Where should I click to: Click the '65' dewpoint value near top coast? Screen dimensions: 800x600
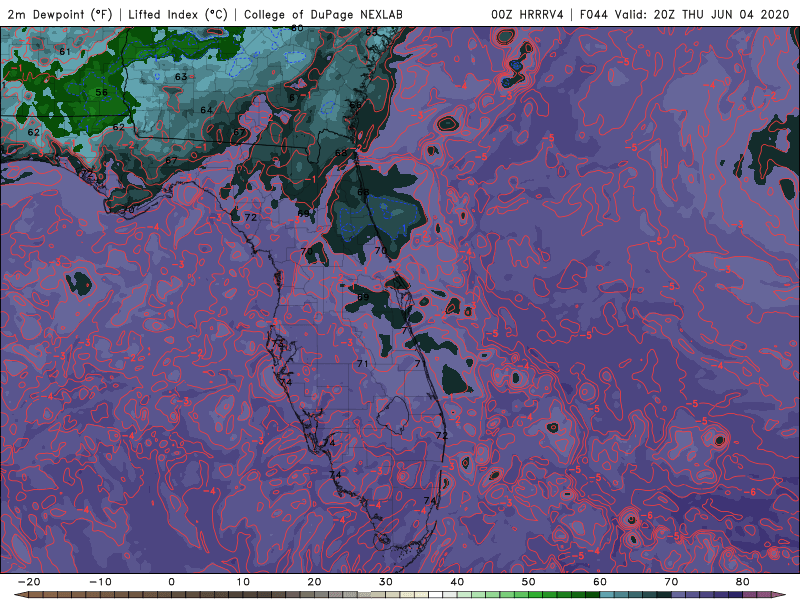tap(371, 32)
